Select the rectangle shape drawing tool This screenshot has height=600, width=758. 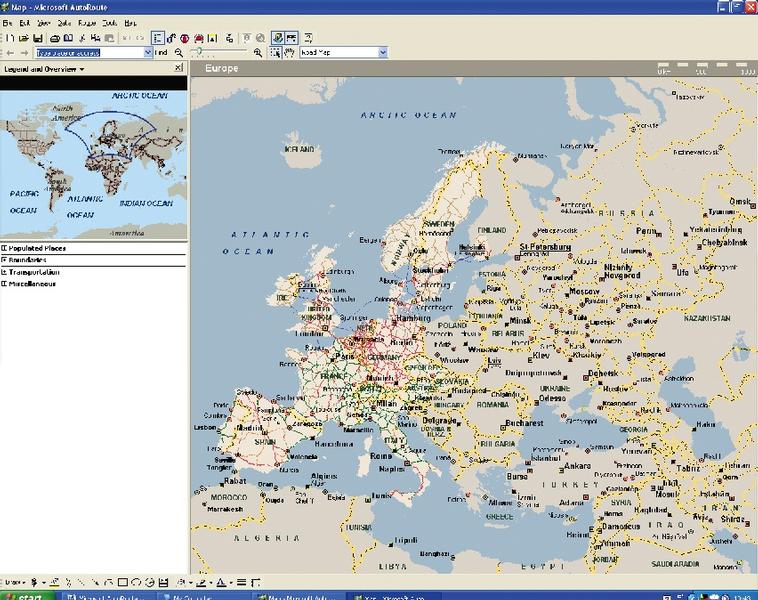(123, 583)
